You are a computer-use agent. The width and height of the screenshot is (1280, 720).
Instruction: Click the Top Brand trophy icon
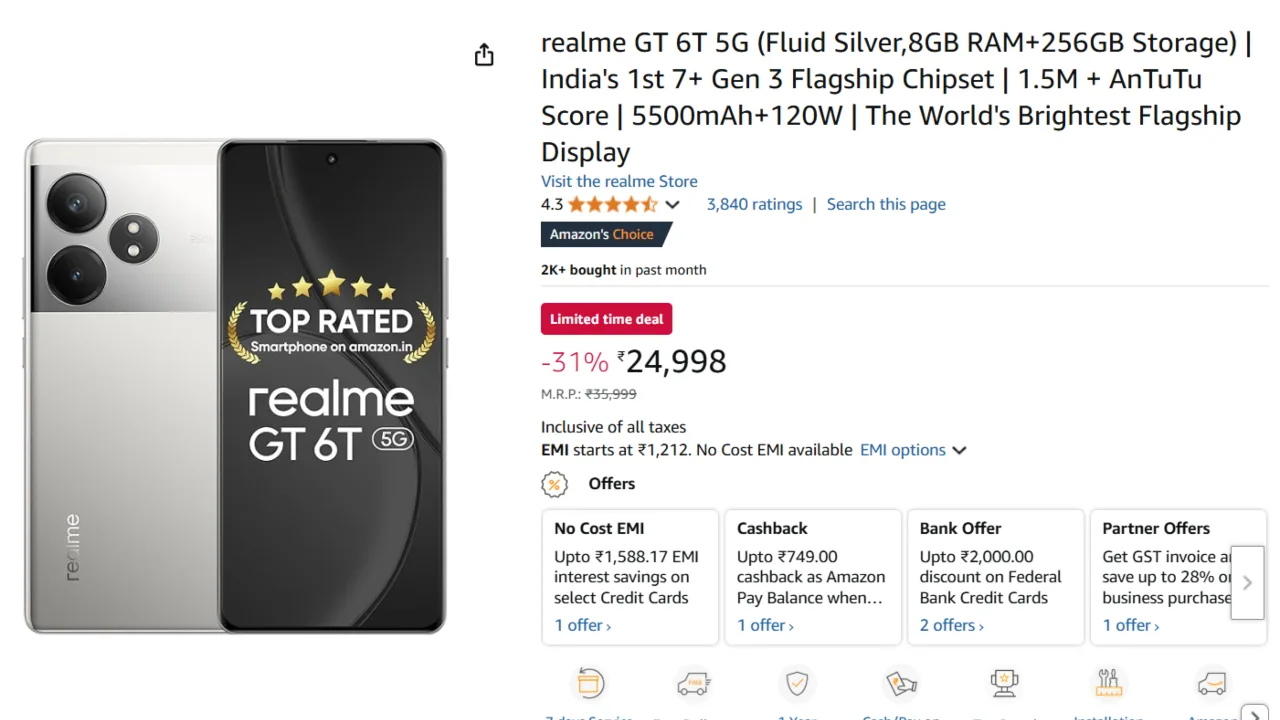click(x=1004, y=684)
